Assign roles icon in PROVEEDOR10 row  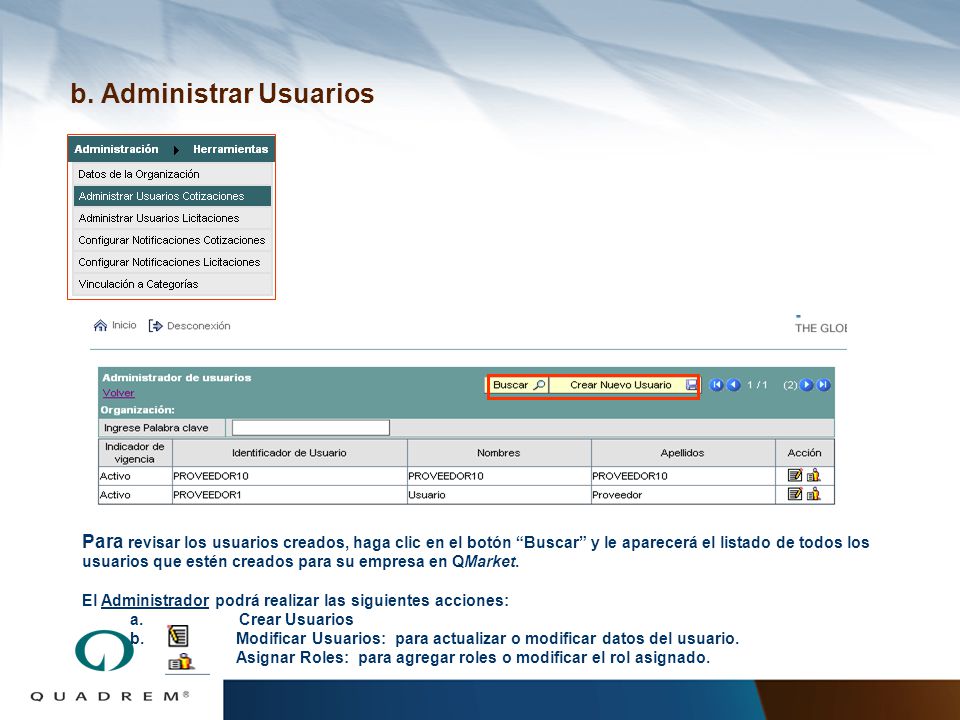pos(813,475)
